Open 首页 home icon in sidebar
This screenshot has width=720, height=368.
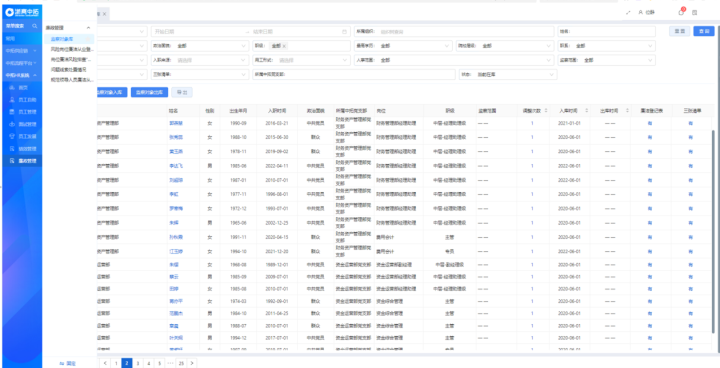13,87
